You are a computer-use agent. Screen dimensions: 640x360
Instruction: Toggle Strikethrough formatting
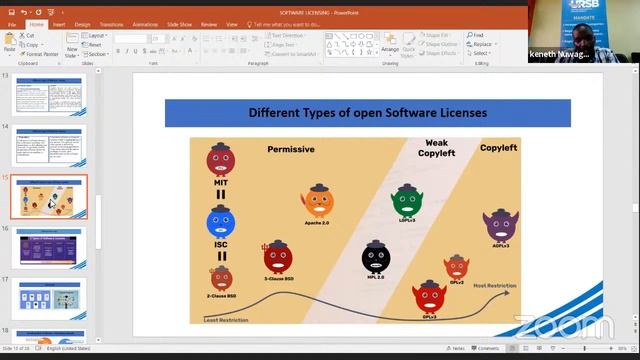coord(153,51)
